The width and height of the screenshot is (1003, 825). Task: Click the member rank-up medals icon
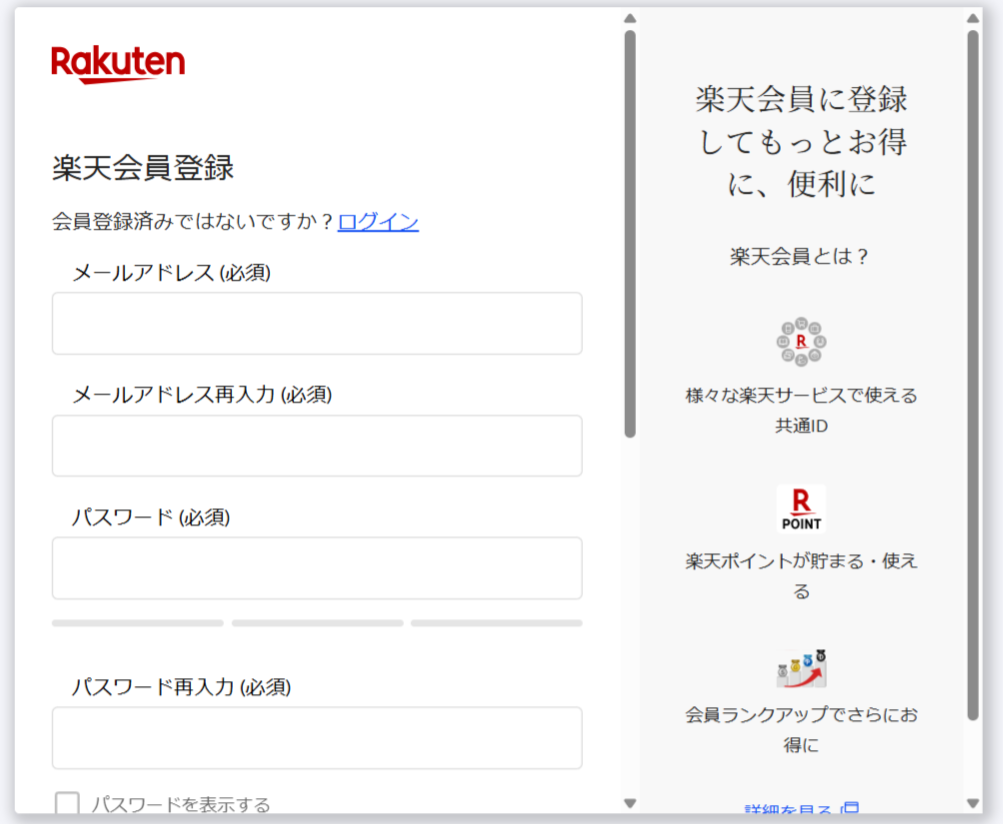pyautogui.click(x=802, y=668)
